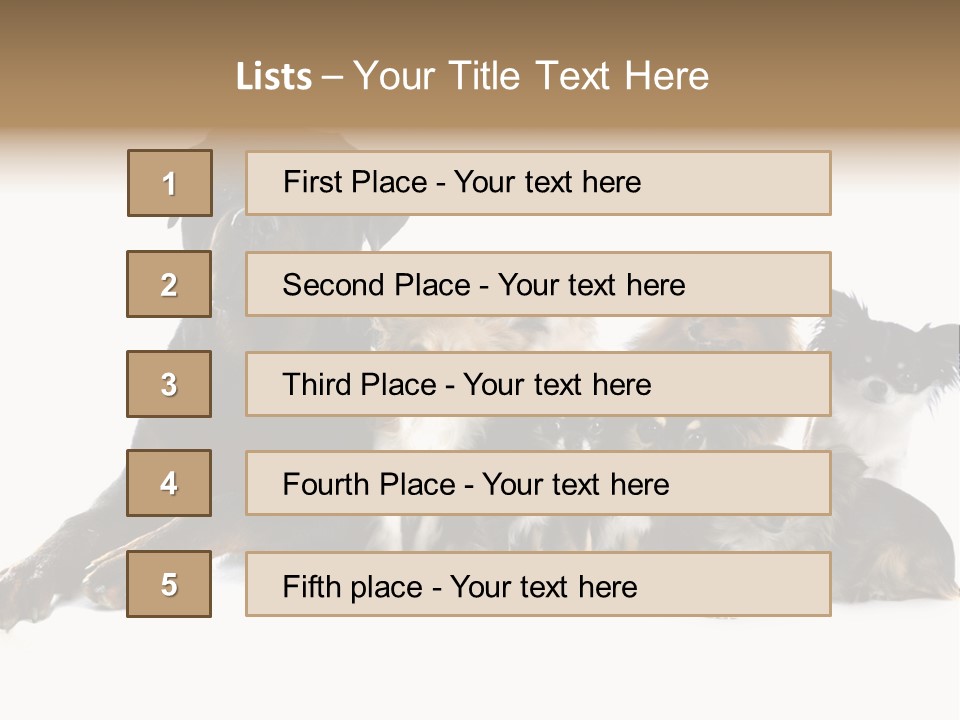Click the word "Second" in the list
The image size is (960, 720).
click(334, 285)
